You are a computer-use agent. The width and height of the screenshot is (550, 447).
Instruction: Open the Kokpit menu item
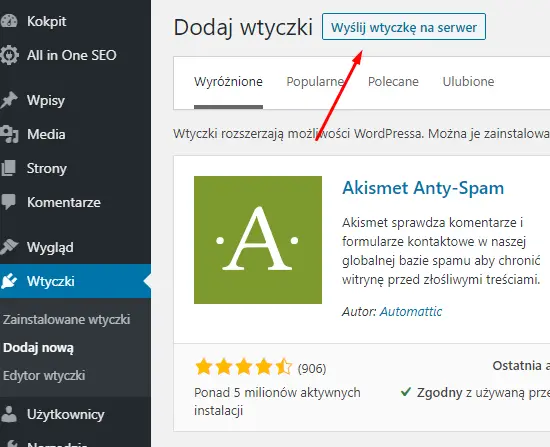pyautogui.click(x=75, y=21)
